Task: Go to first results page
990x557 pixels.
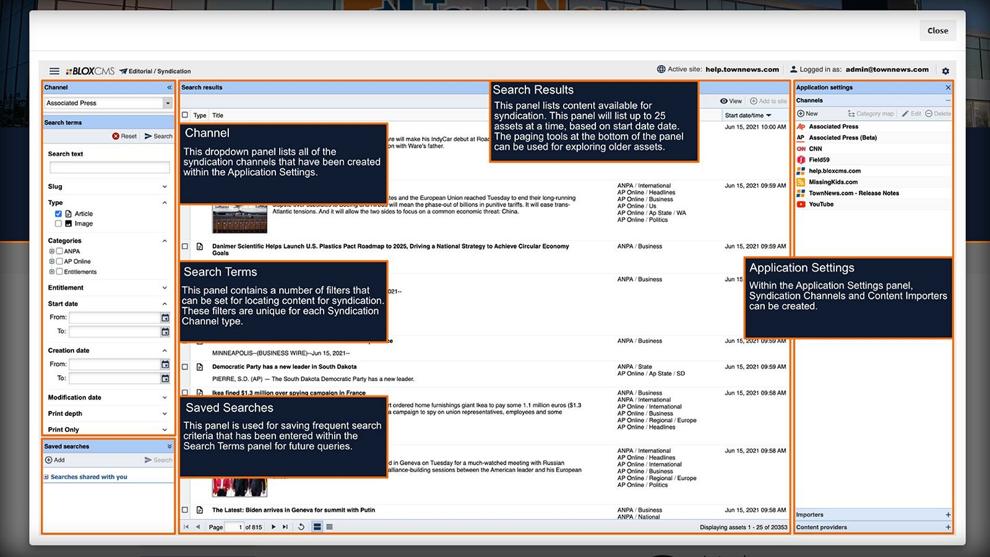Action: [186, 527]
